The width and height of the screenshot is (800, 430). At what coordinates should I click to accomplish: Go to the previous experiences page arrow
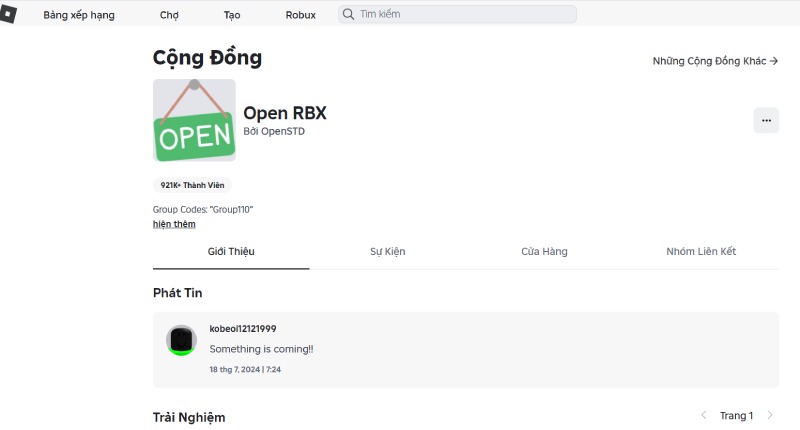tap(704, 415)
